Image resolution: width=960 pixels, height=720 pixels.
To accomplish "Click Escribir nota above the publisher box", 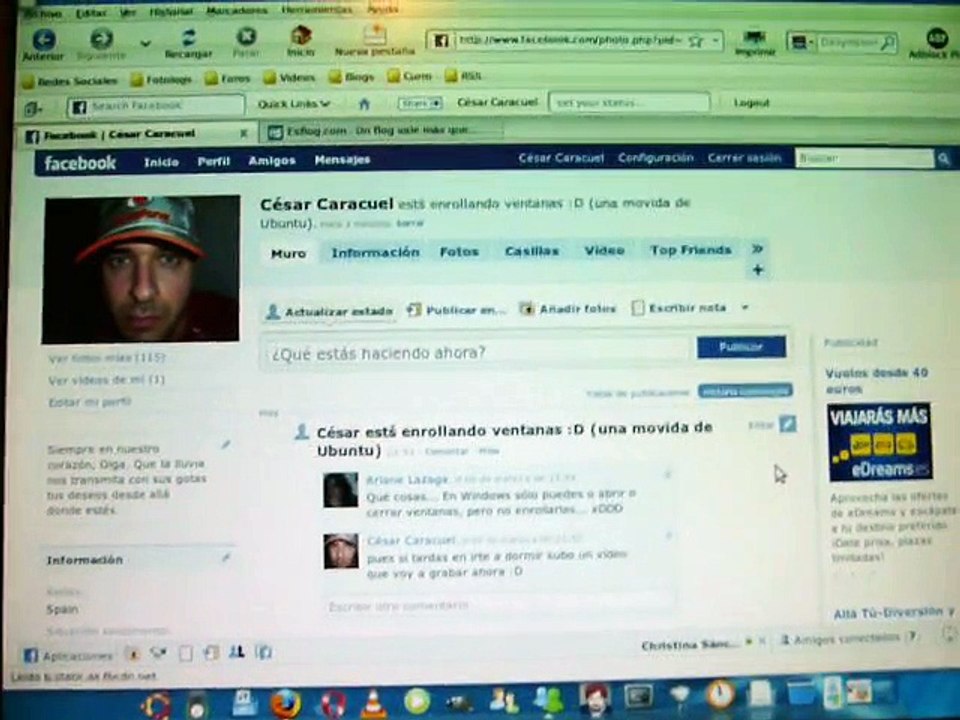I will coord(678,307).
